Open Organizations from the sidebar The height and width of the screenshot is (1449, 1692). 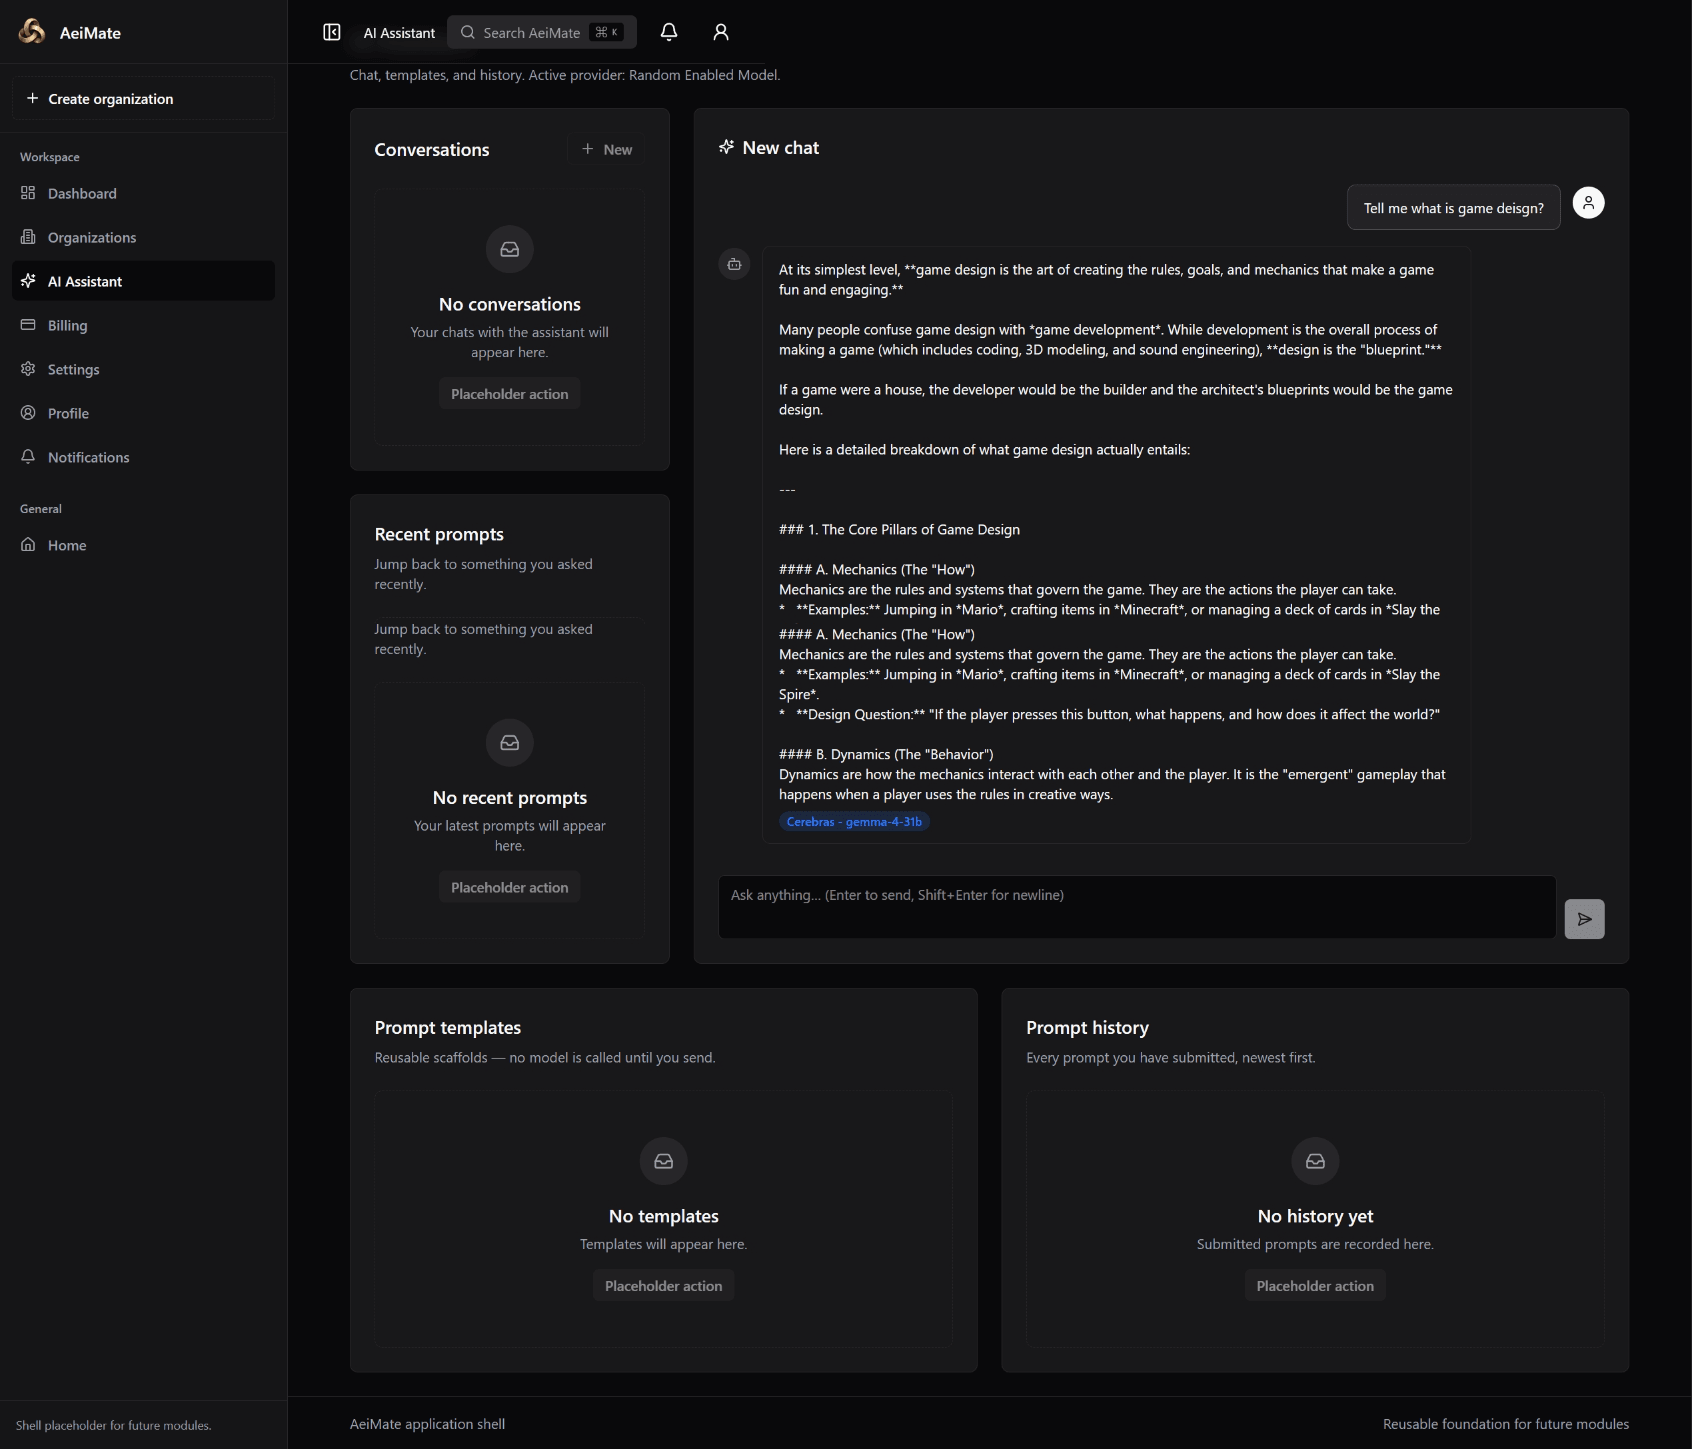click(x=143, y=237)
